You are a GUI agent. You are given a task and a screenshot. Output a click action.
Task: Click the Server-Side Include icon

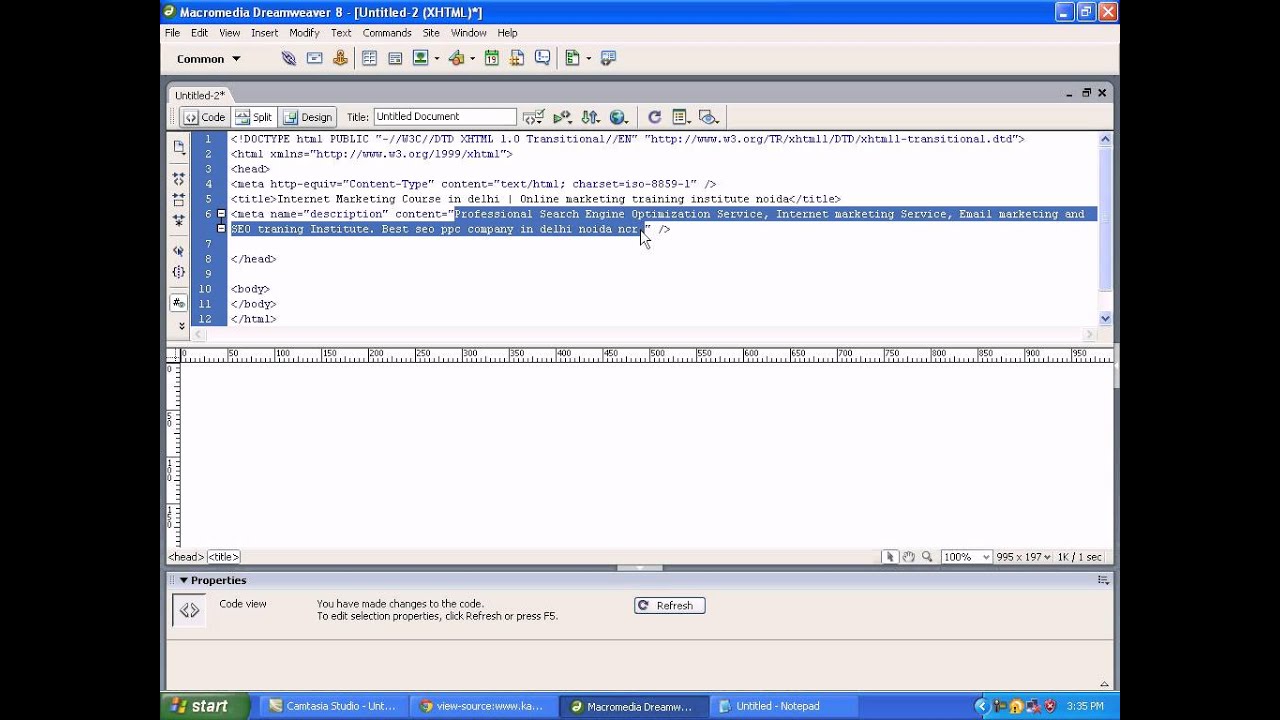pos(517,58)
